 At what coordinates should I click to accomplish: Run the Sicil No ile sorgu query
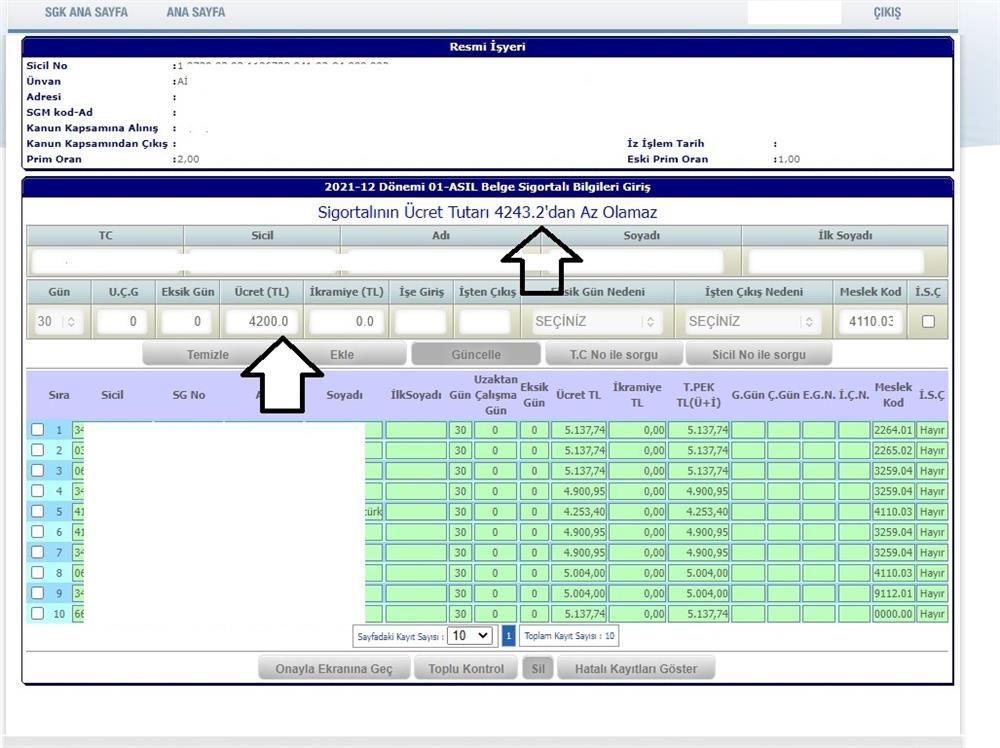point(759,355)
